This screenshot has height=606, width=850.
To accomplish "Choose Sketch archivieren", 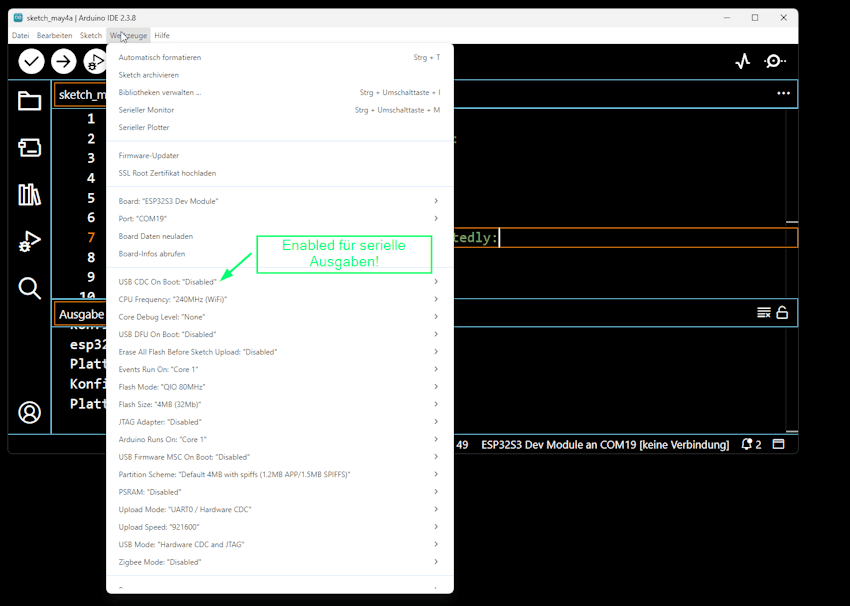I will coord(280,75).
